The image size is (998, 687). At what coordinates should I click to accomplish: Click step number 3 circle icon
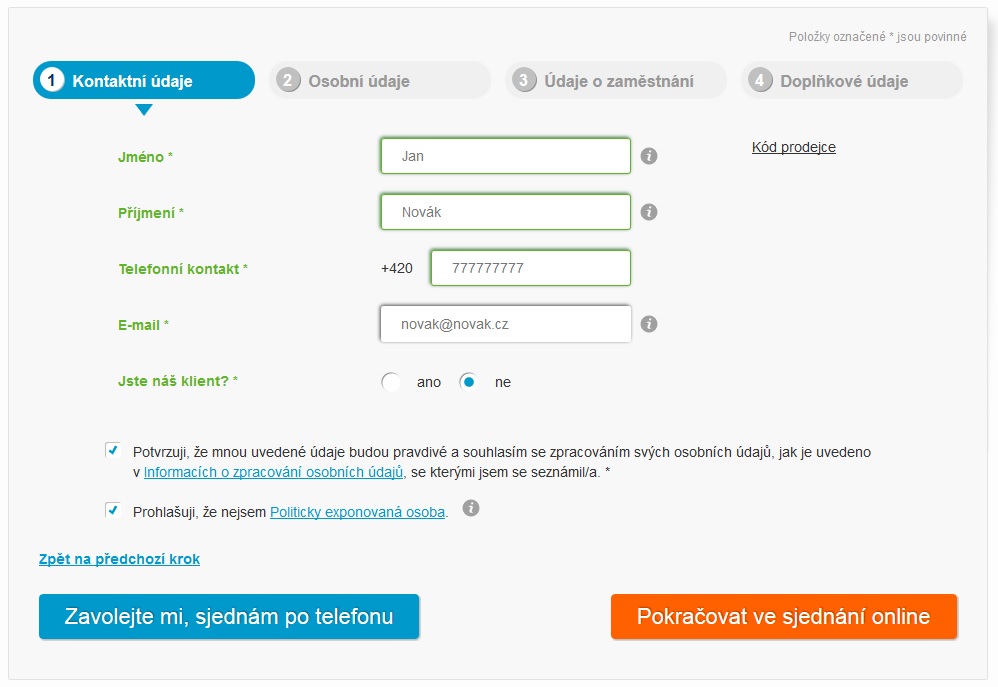point(524,80)
